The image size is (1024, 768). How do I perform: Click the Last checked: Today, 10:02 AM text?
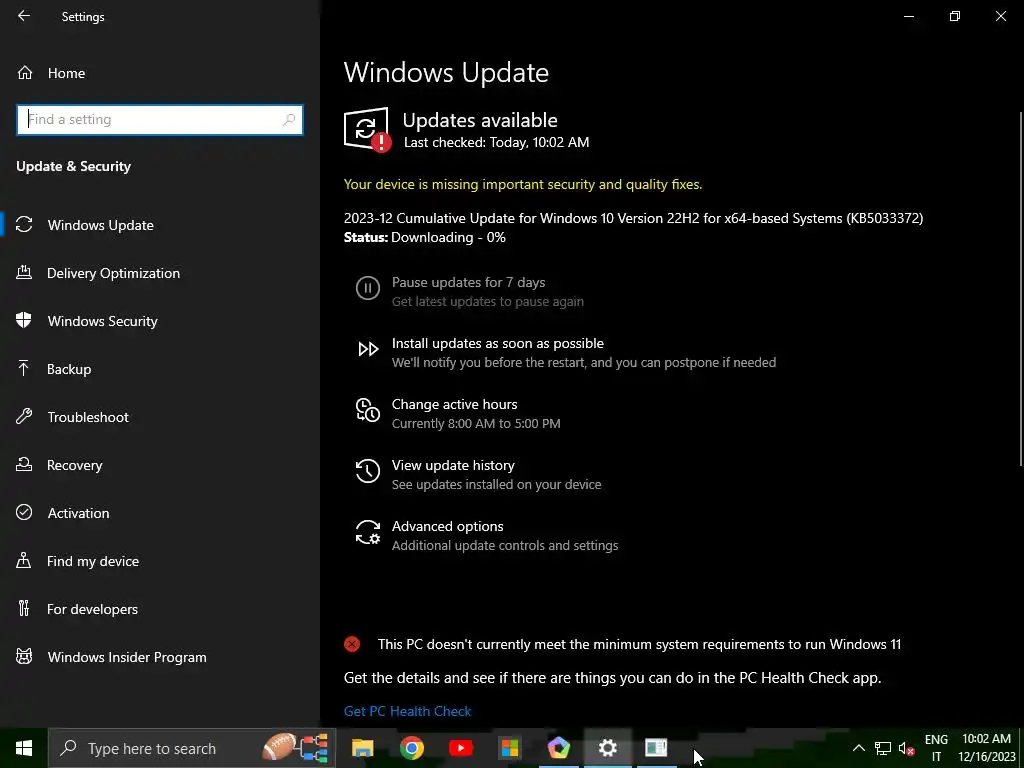pyautogui.click(x=496, y=142)
